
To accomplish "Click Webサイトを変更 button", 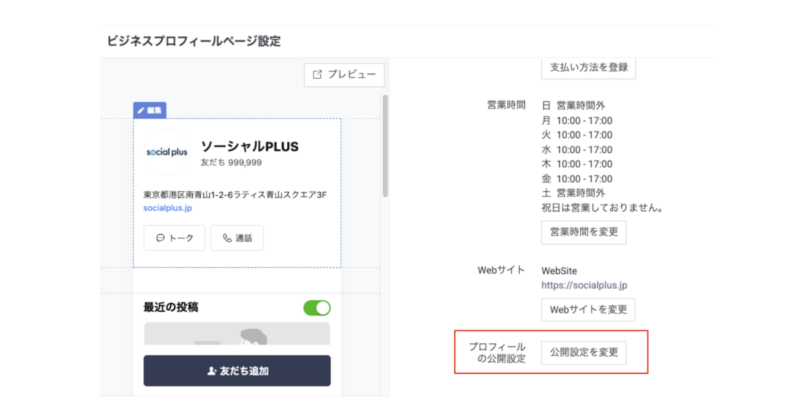I will coord(588,310).
